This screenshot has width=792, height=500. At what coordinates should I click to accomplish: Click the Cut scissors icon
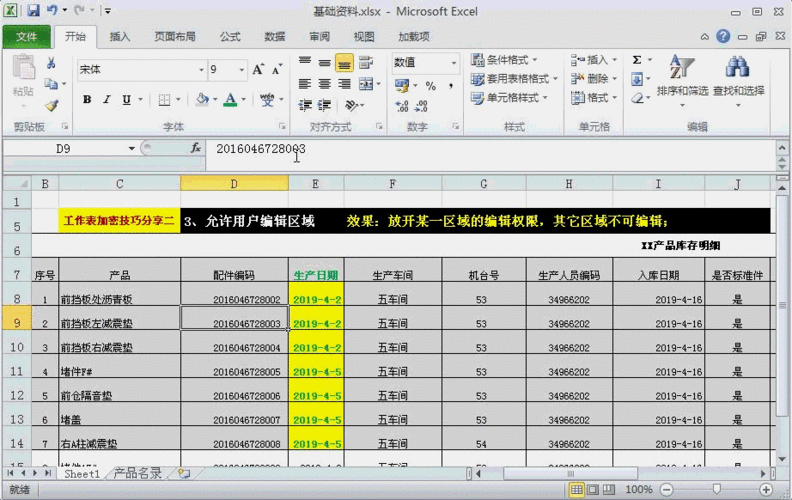pyautogui.click(x=51, y=63)
